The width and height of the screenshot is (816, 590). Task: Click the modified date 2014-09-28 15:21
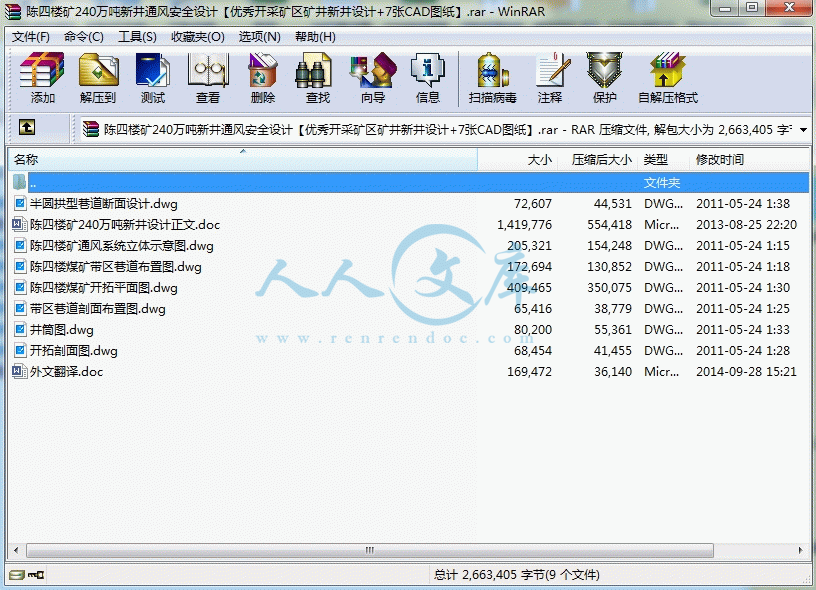point(746,371)
